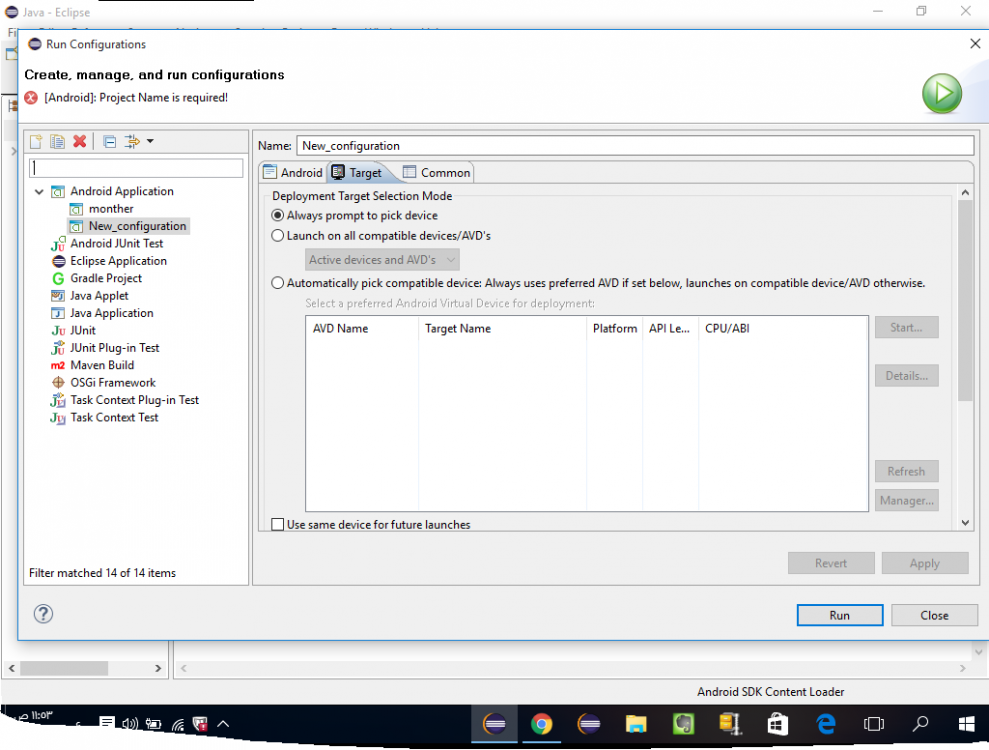Open Active devices and AVD's dropdown

pyautogui.click(x=382, y=259)
